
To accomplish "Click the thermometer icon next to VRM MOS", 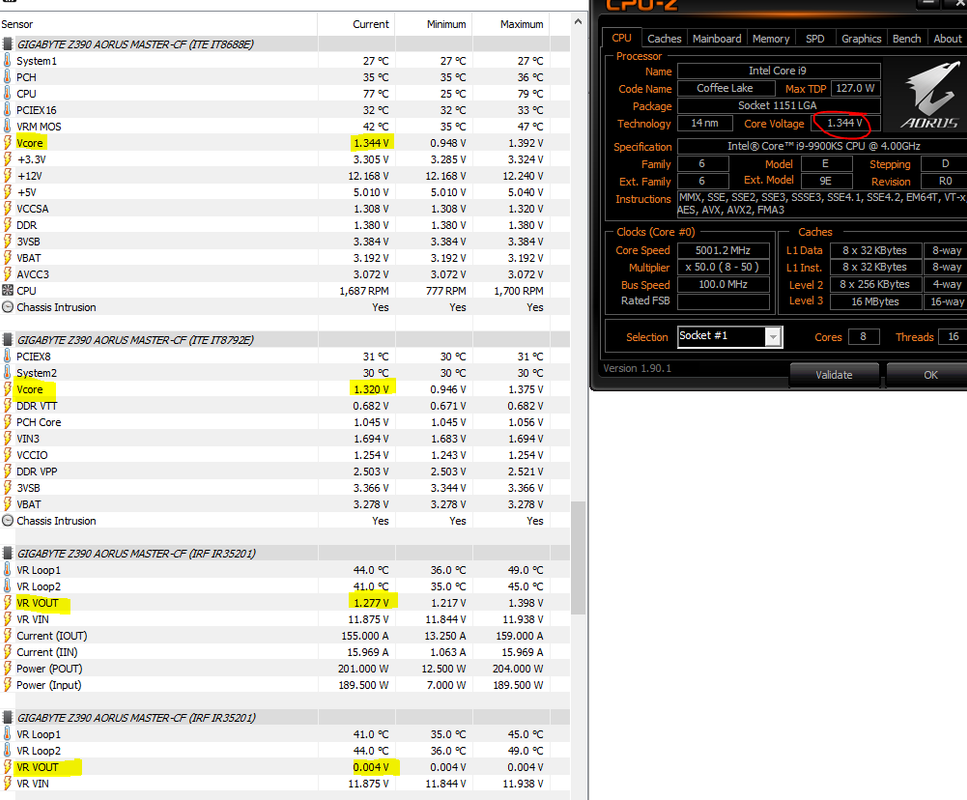I will coord(7,126).
